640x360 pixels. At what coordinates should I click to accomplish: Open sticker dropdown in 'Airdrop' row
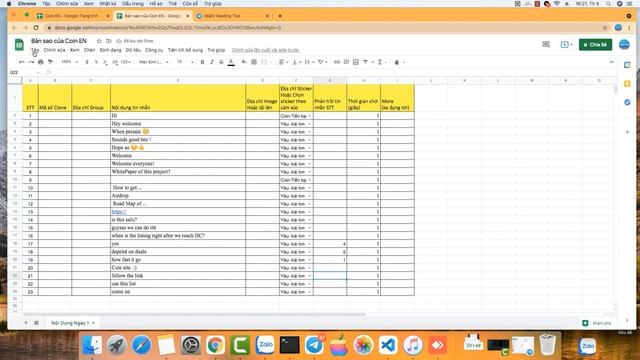[309, 196]
